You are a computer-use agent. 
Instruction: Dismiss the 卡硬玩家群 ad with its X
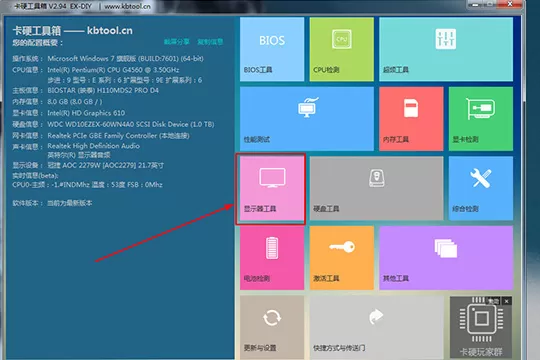pos(507,301)
